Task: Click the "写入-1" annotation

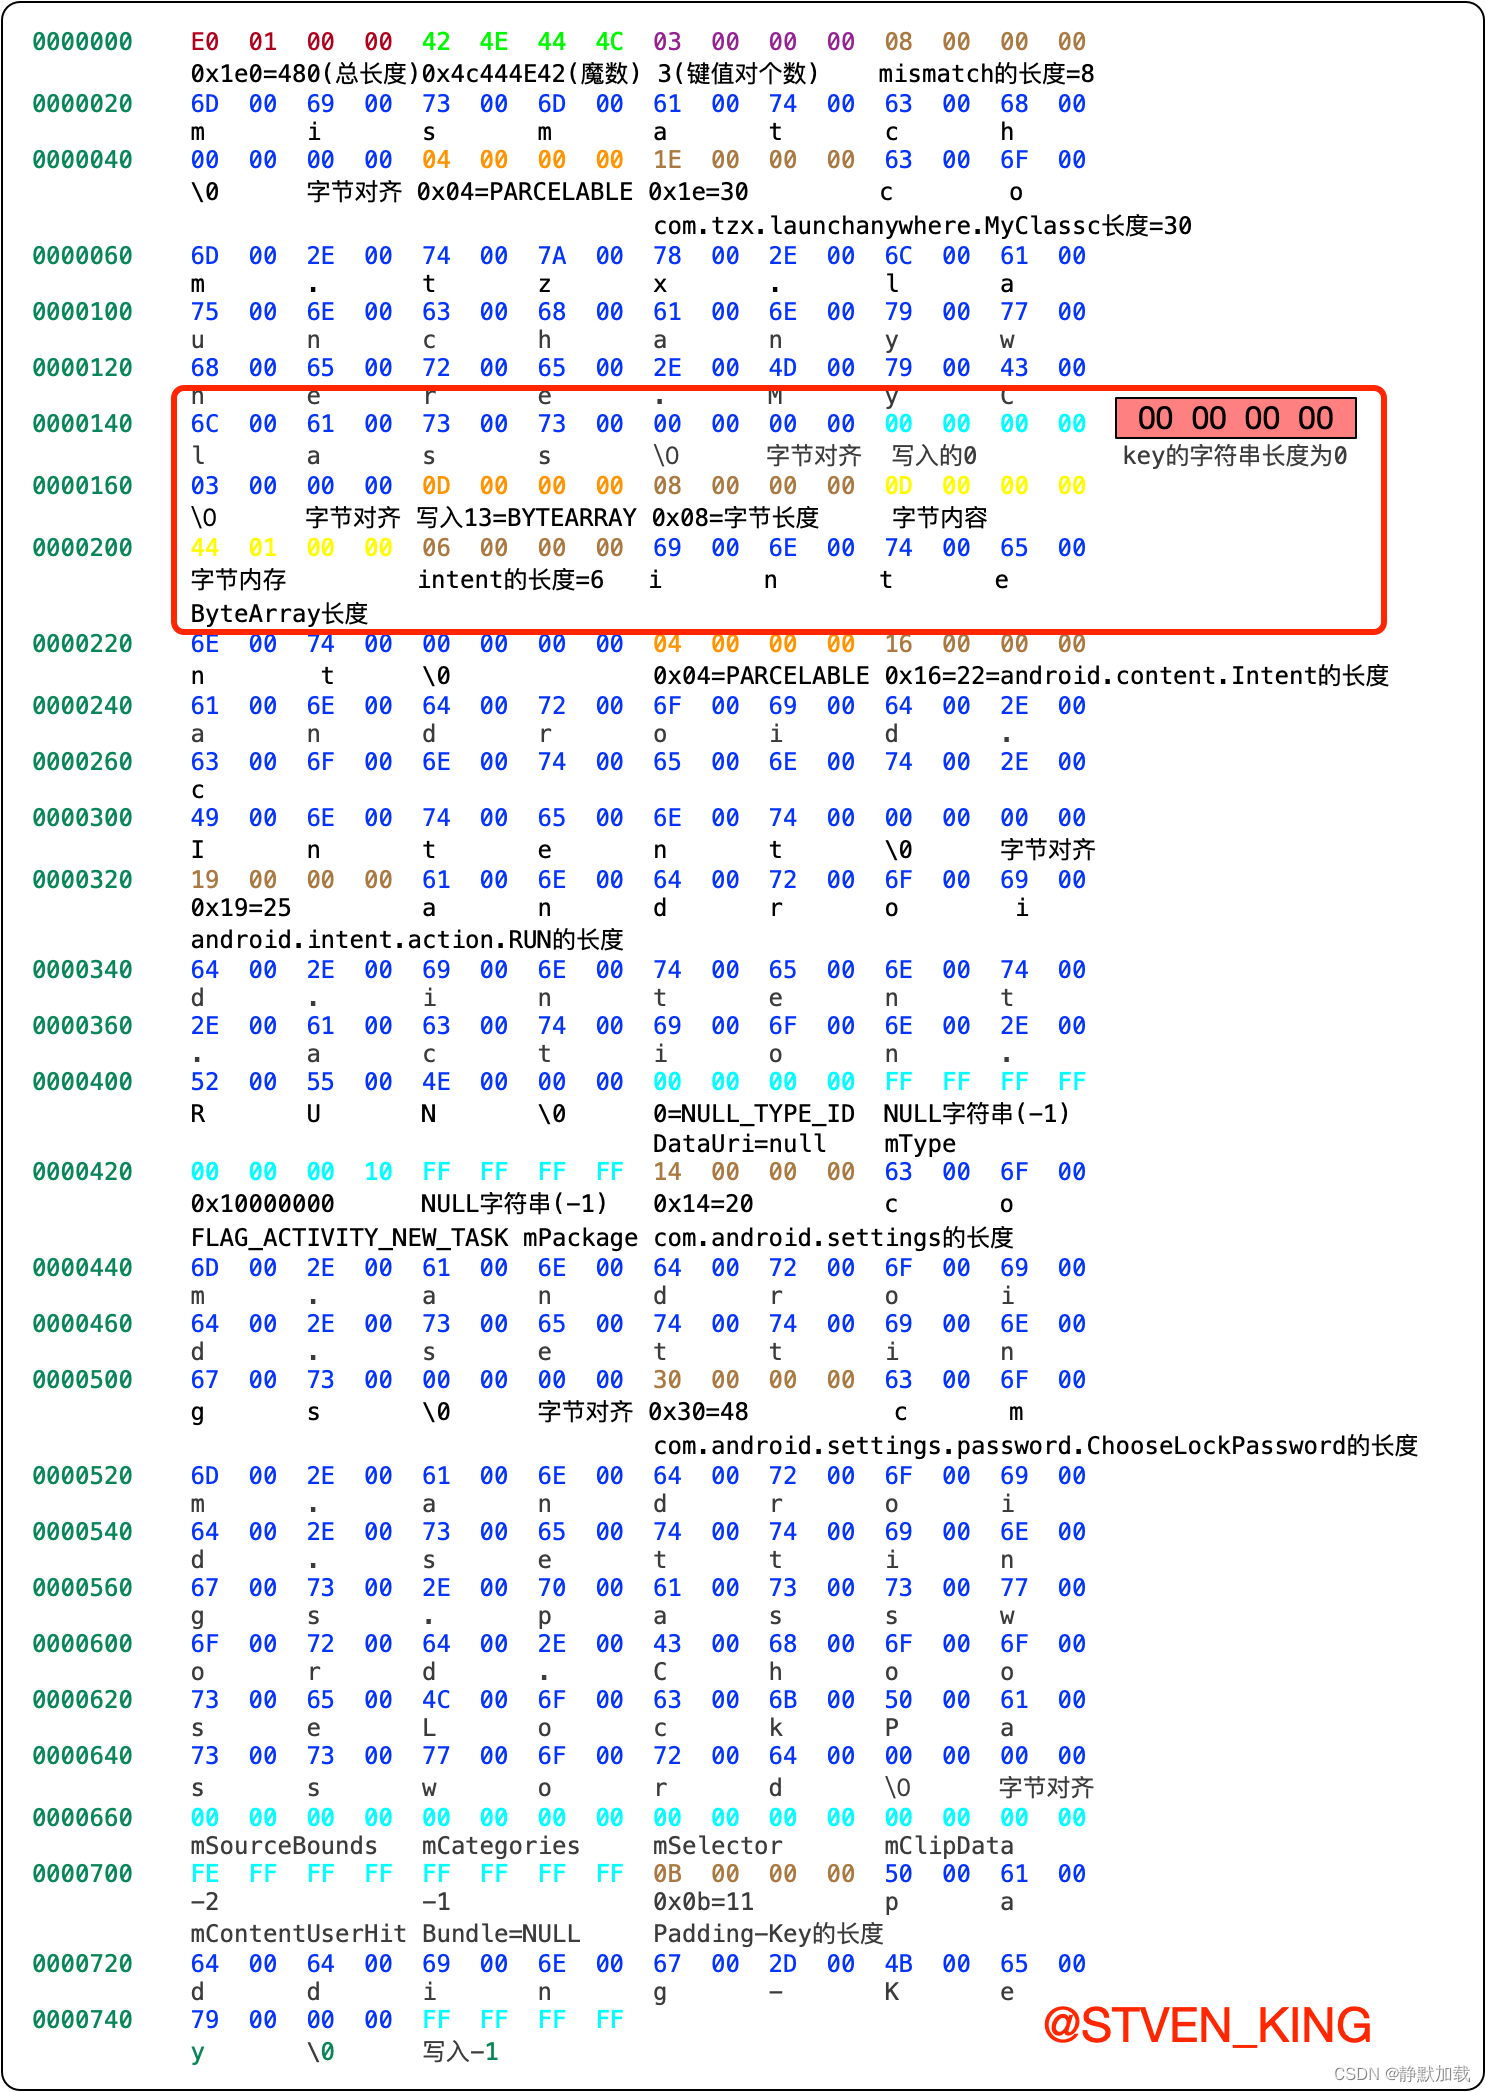Action: (460, 2051)
